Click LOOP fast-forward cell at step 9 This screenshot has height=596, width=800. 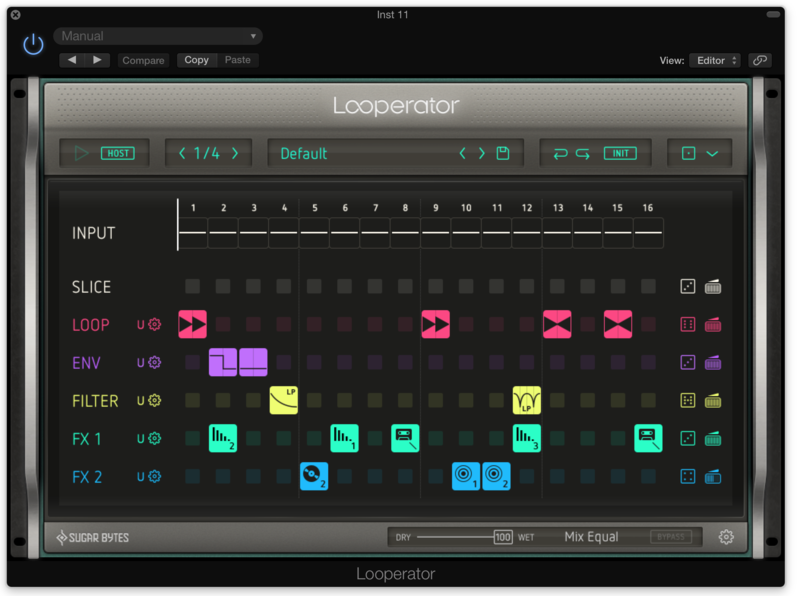point(436,324)
